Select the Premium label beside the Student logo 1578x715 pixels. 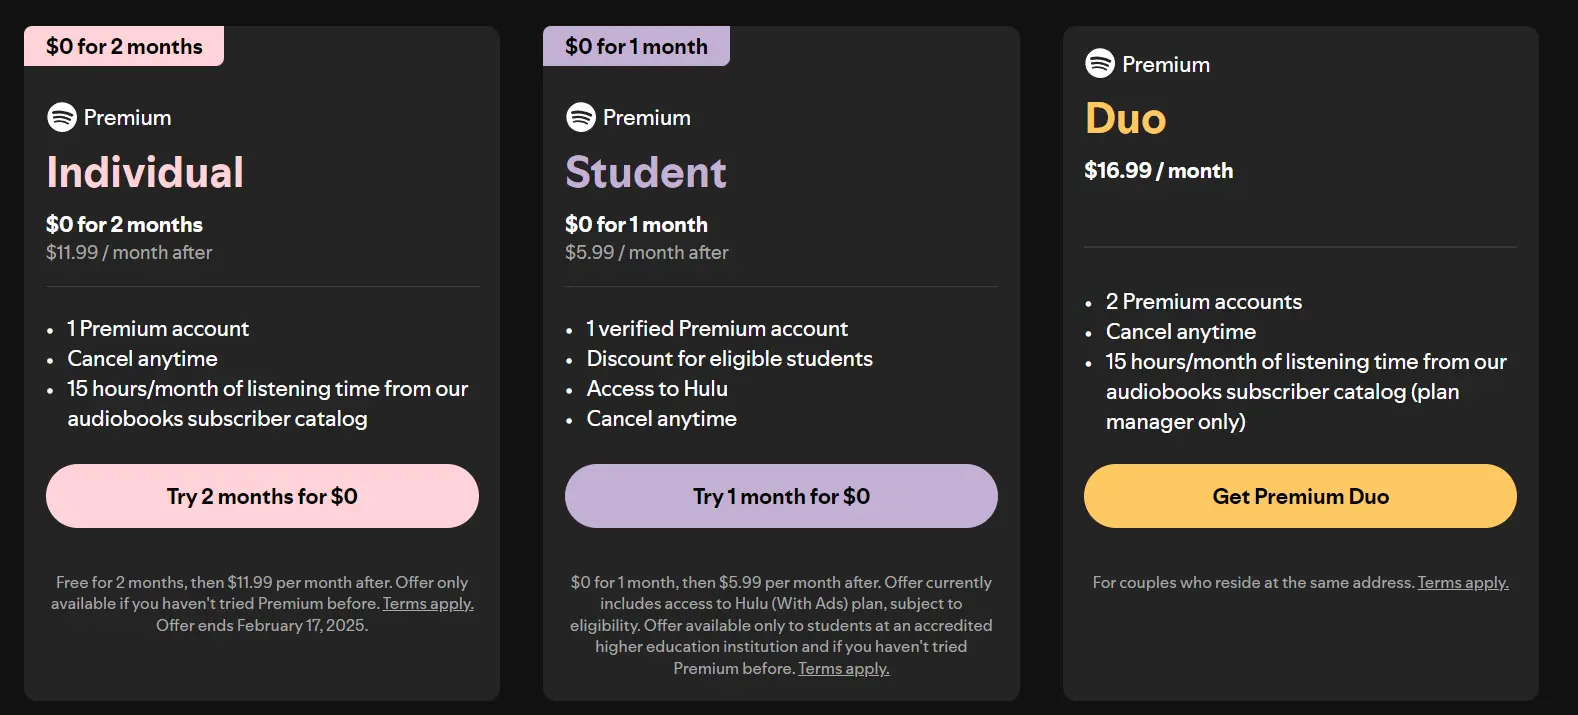tap(646, 117)
